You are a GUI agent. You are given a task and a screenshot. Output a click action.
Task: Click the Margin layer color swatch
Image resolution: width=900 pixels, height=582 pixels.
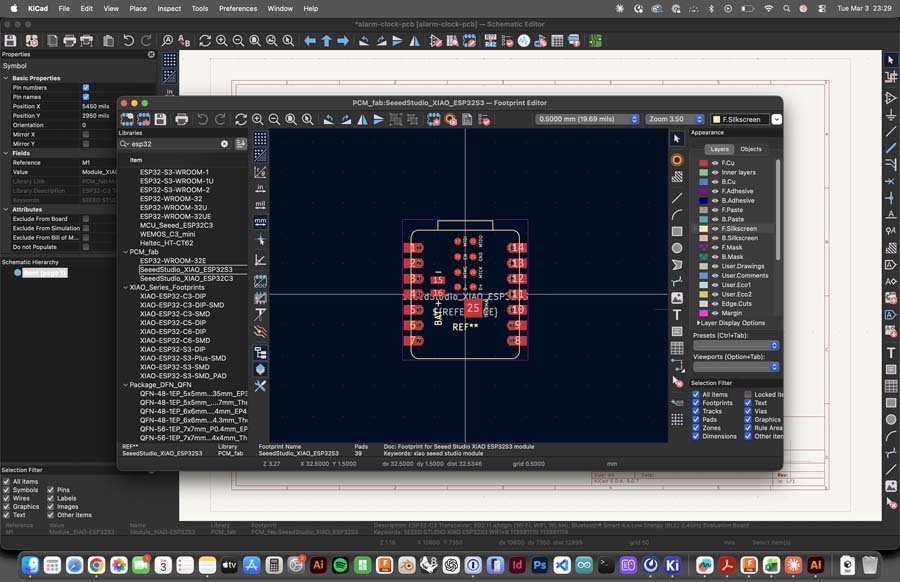tap(703, 313)
